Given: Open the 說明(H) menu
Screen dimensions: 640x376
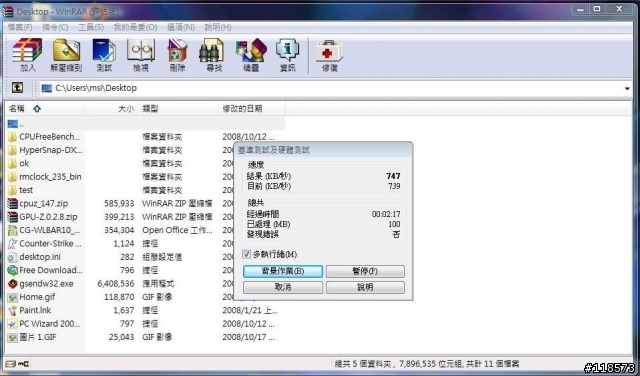Looking at the screenshot, I should click(x=218, y=27).
